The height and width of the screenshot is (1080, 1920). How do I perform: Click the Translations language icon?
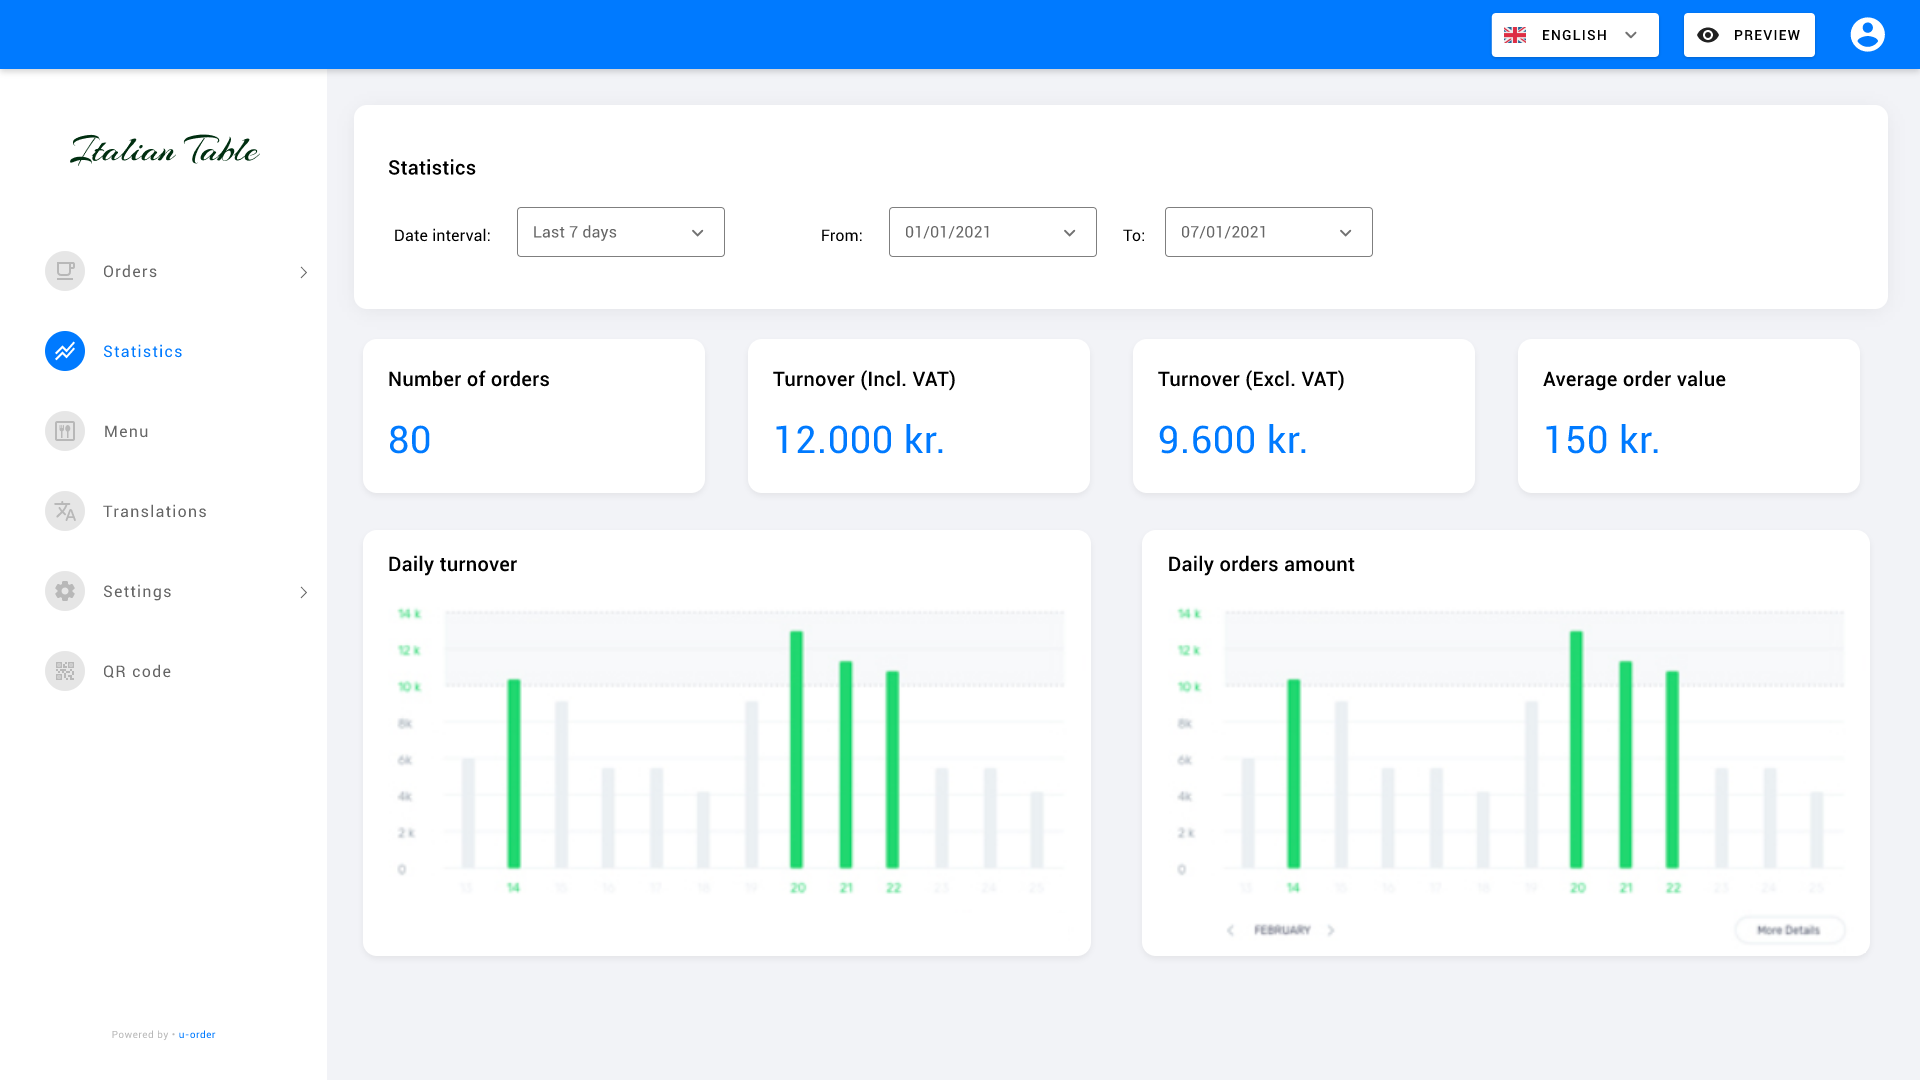click(65, 511)
